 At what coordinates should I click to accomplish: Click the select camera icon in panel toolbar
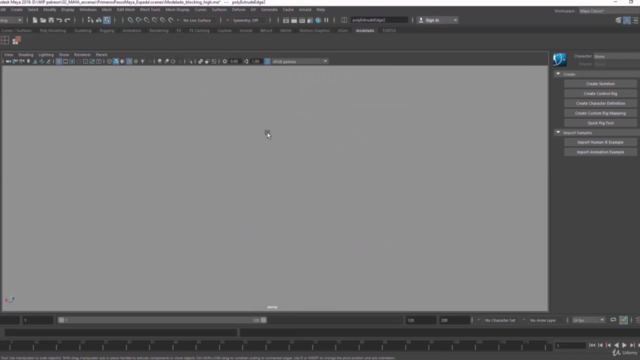point(8,61)
